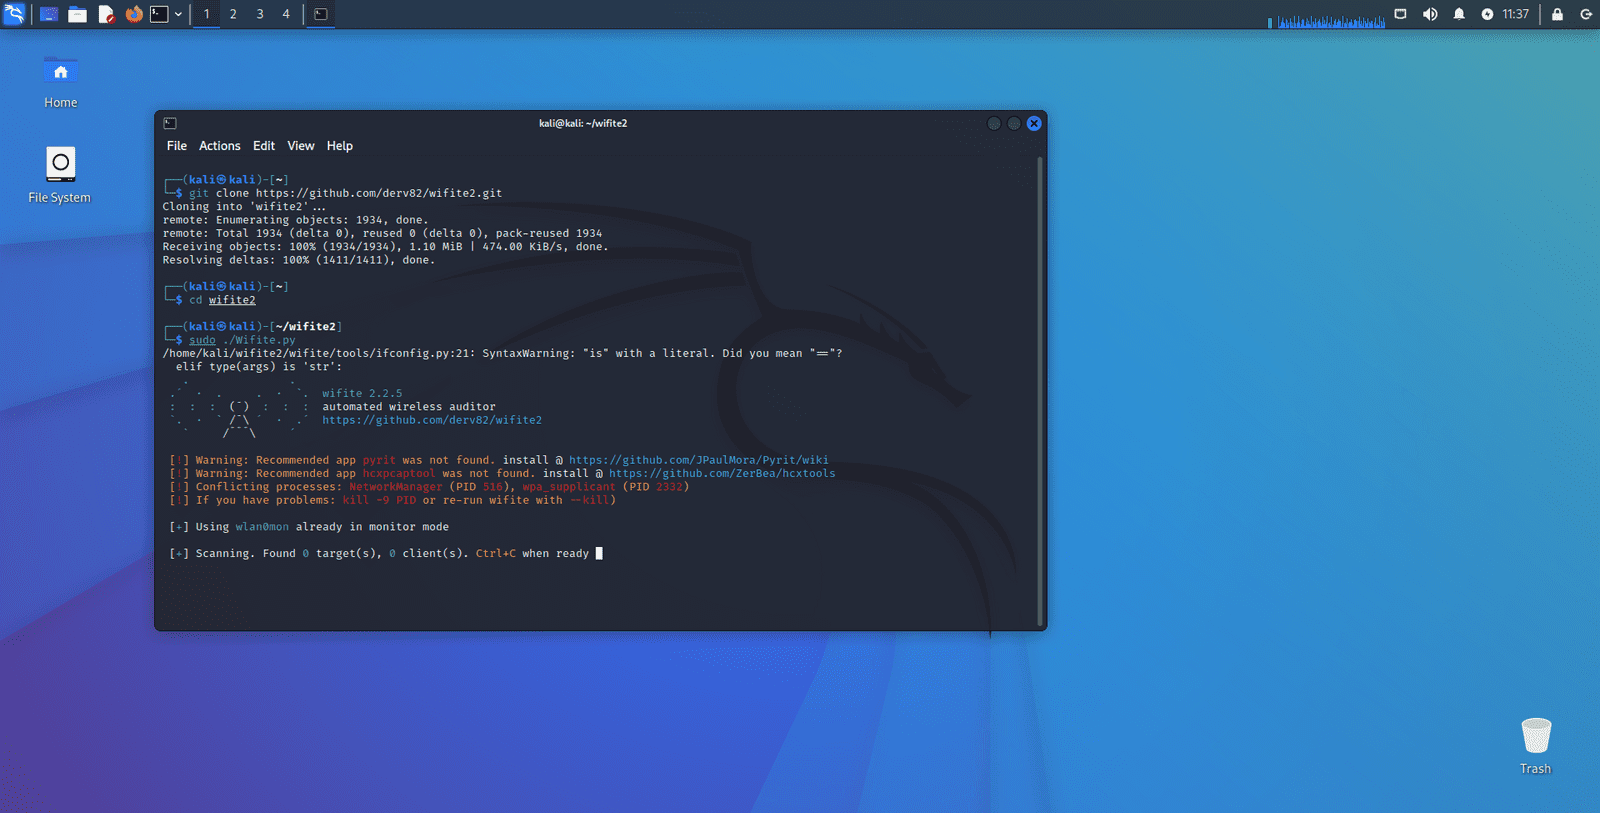
Task: Open the terminal View menu
Action: click(300, 146)
